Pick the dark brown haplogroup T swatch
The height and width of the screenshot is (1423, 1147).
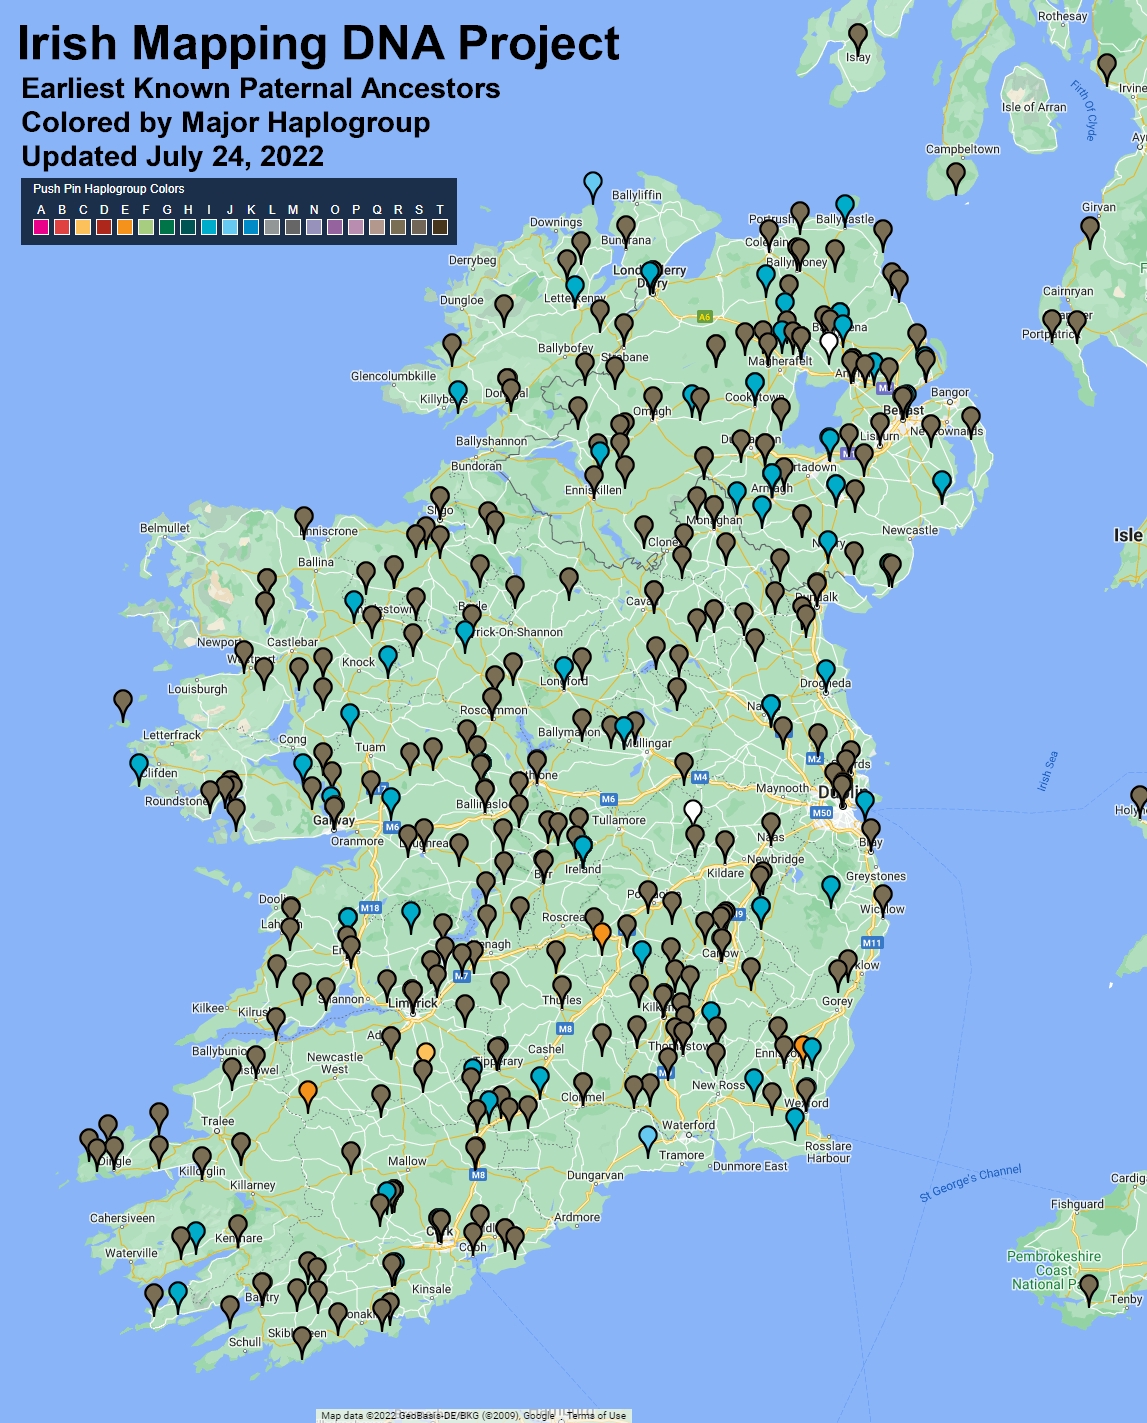[440, 227]
